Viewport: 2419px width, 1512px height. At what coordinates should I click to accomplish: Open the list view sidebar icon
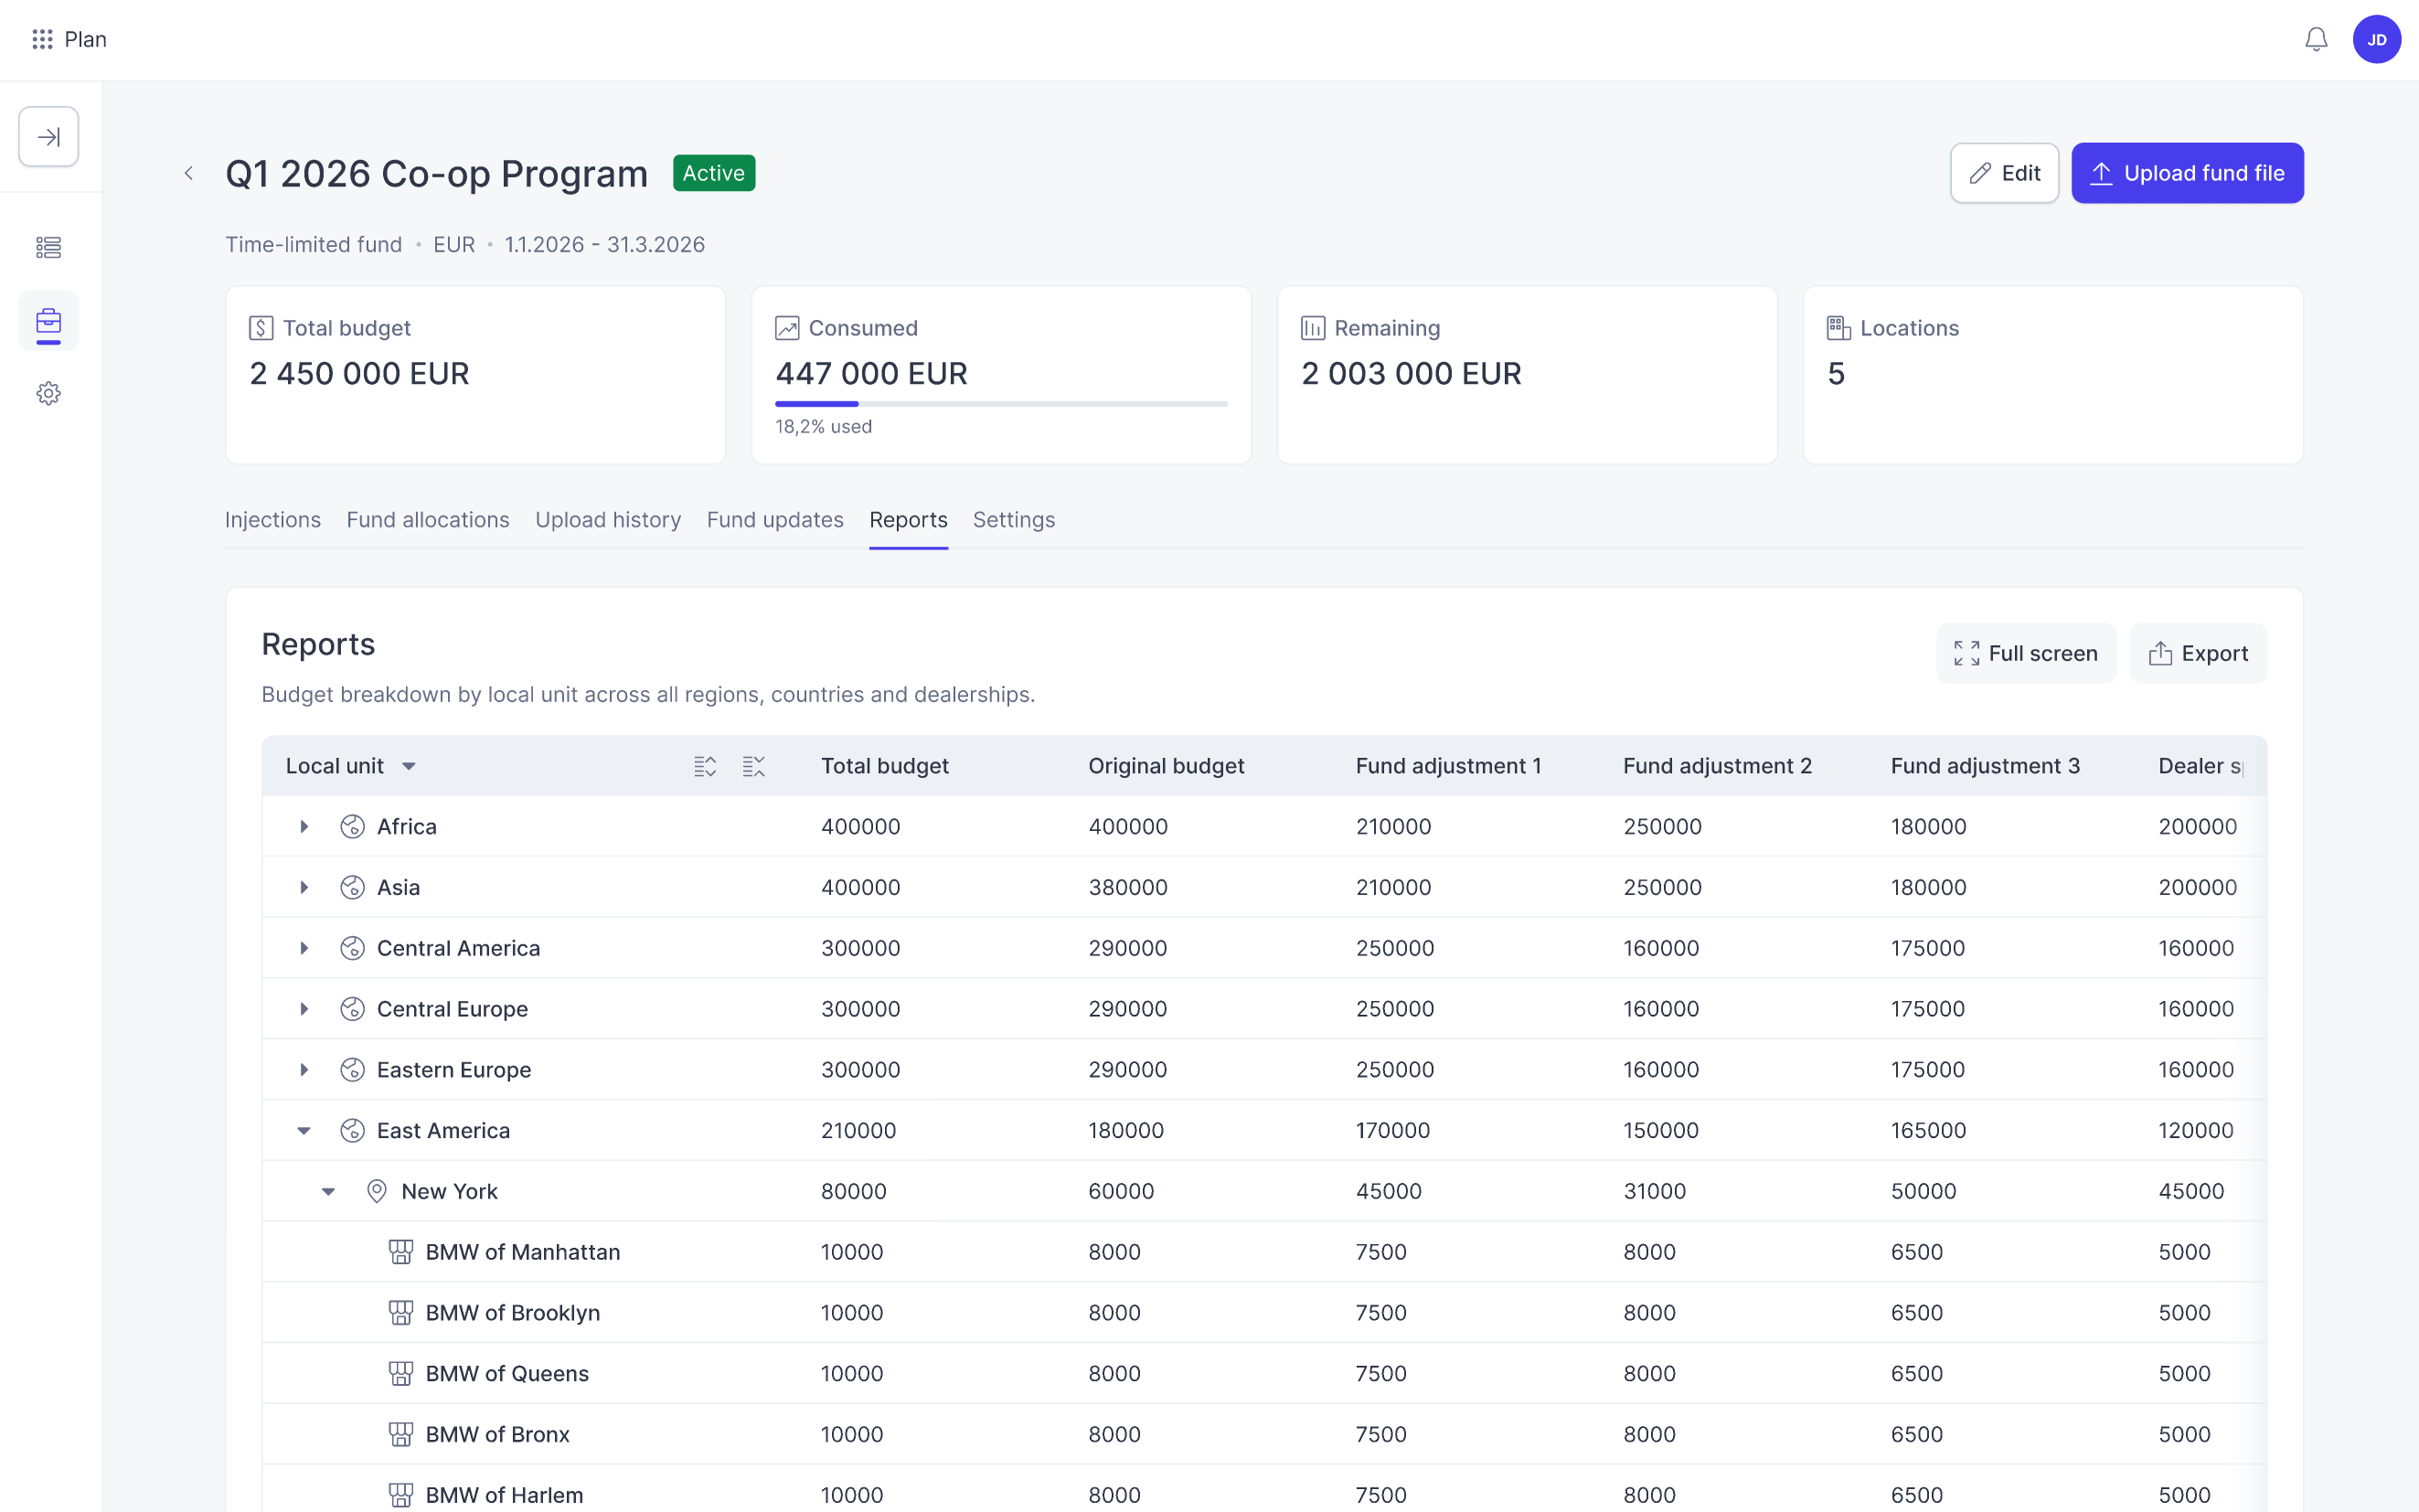[x=48, y=247]
